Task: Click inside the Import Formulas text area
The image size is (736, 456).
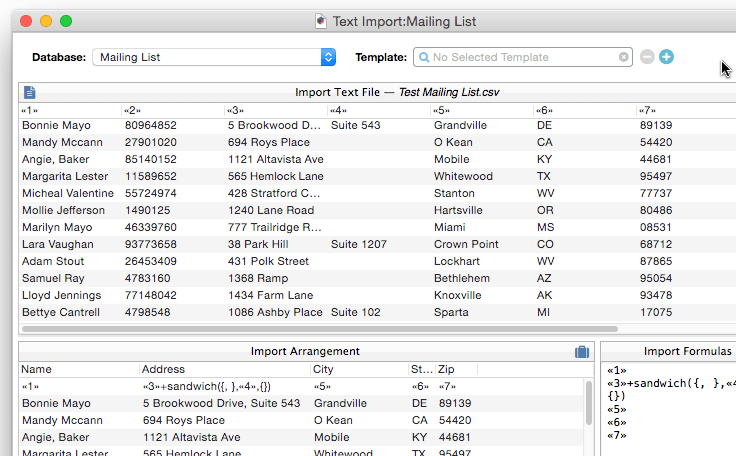Action: tap(668, 420)
